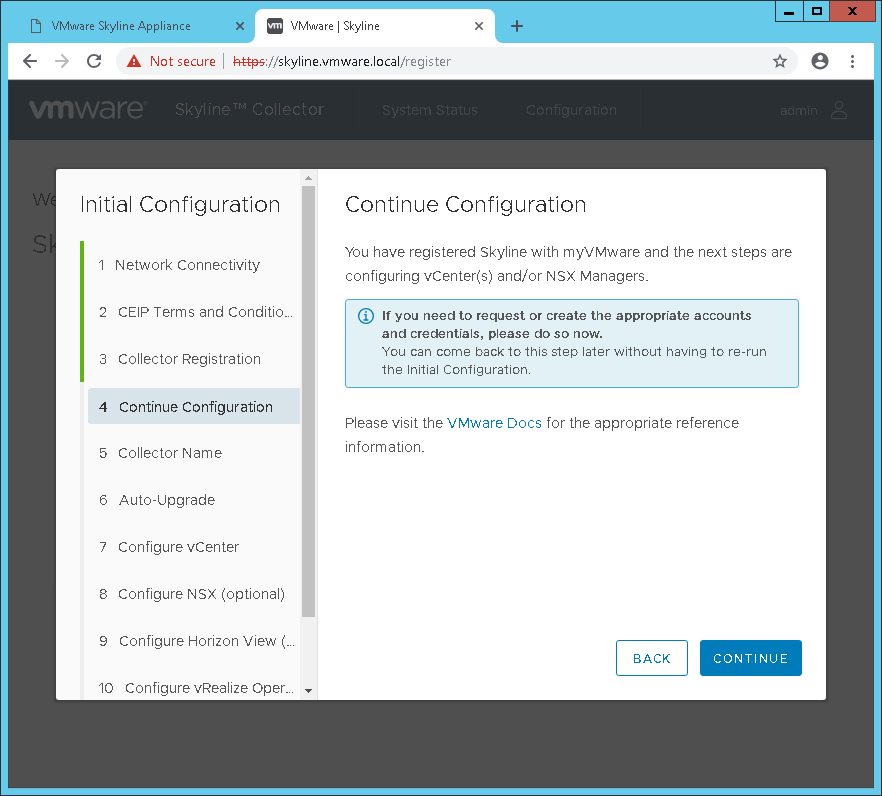
Task: Go back using the browser back arrow
Action: click(30, 61)
